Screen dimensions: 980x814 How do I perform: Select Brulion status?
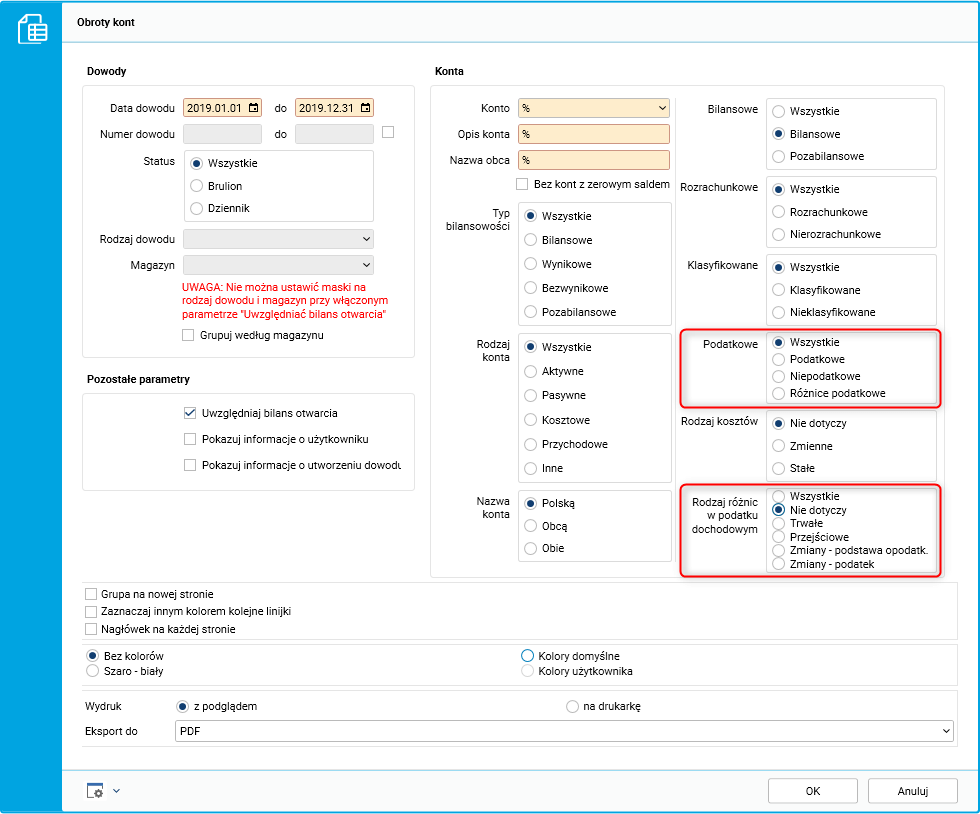pos(197,186)
